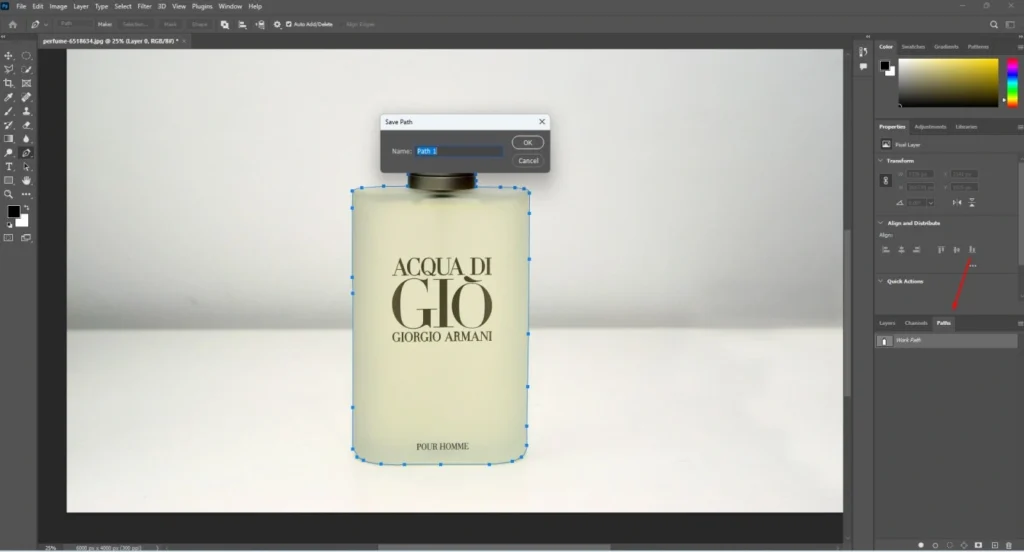Toggle the width-height link constraint
The image size is (1024, 552).
click(886, 180)
